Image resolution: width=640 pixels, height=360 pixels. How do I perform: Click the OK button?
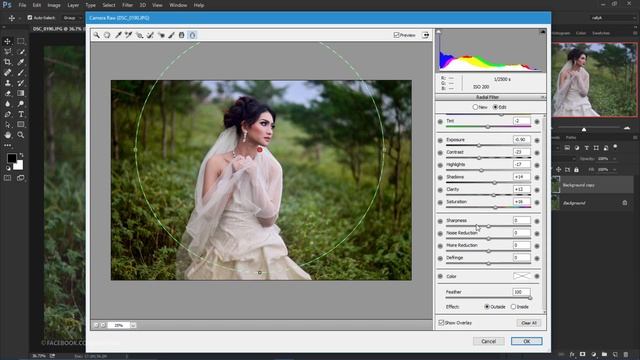527,341
